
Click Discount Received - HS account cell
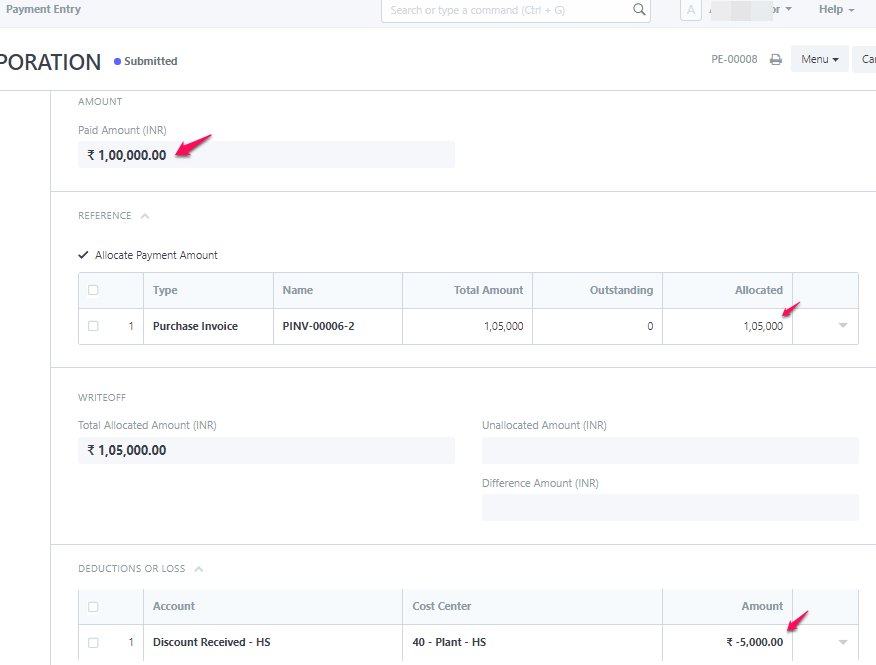click(x=273, y=643)
